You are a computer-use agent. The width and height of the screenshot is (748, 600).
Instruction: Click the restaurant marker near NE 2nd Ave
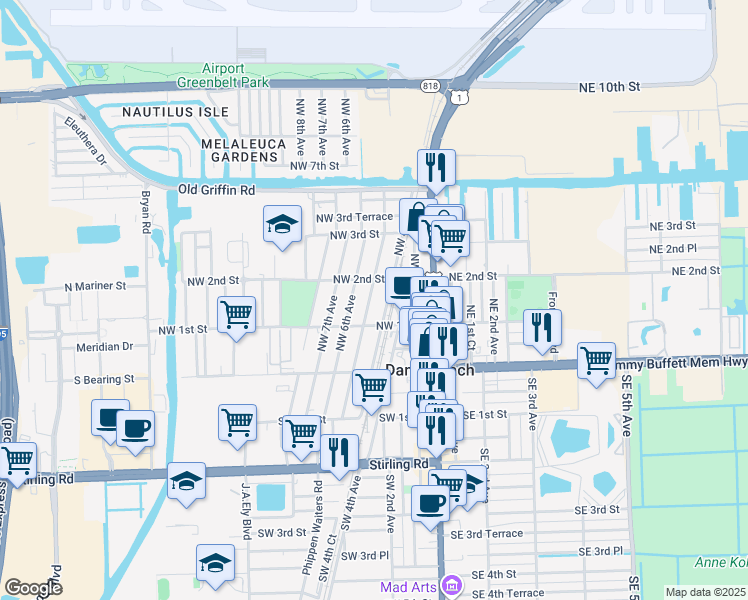click(542, 327)
